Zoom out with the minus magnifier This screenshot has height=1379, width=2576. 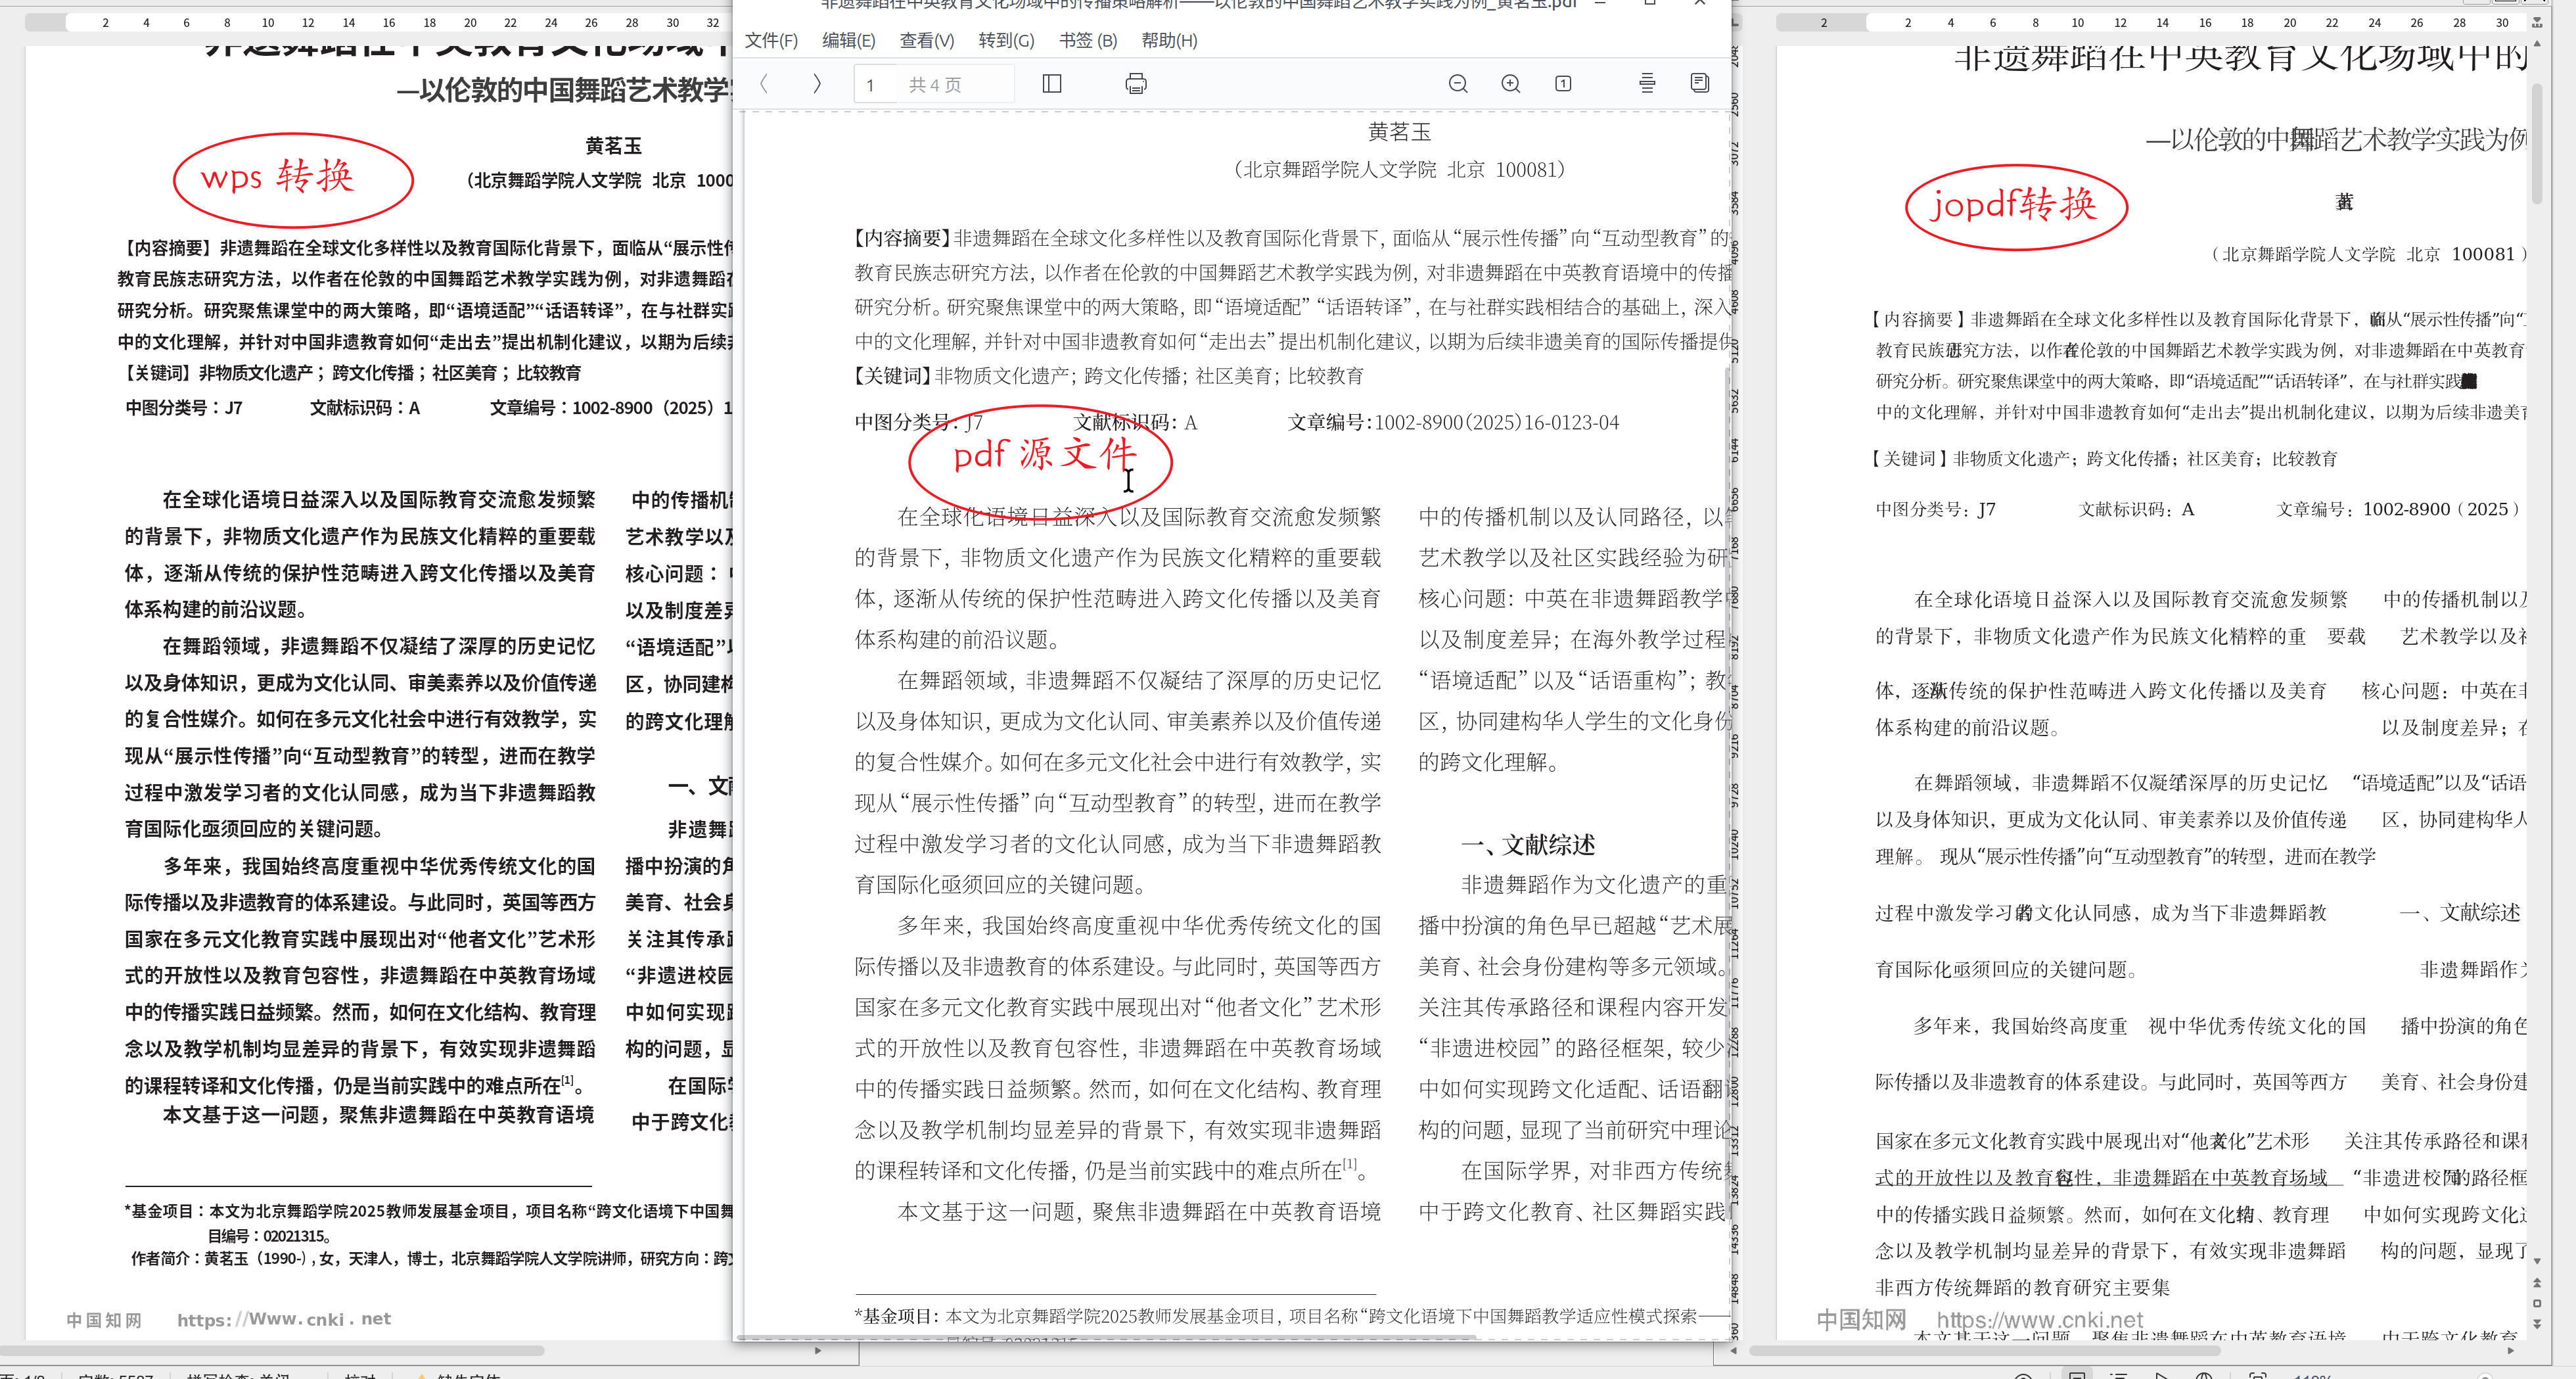coord(1458,84)
